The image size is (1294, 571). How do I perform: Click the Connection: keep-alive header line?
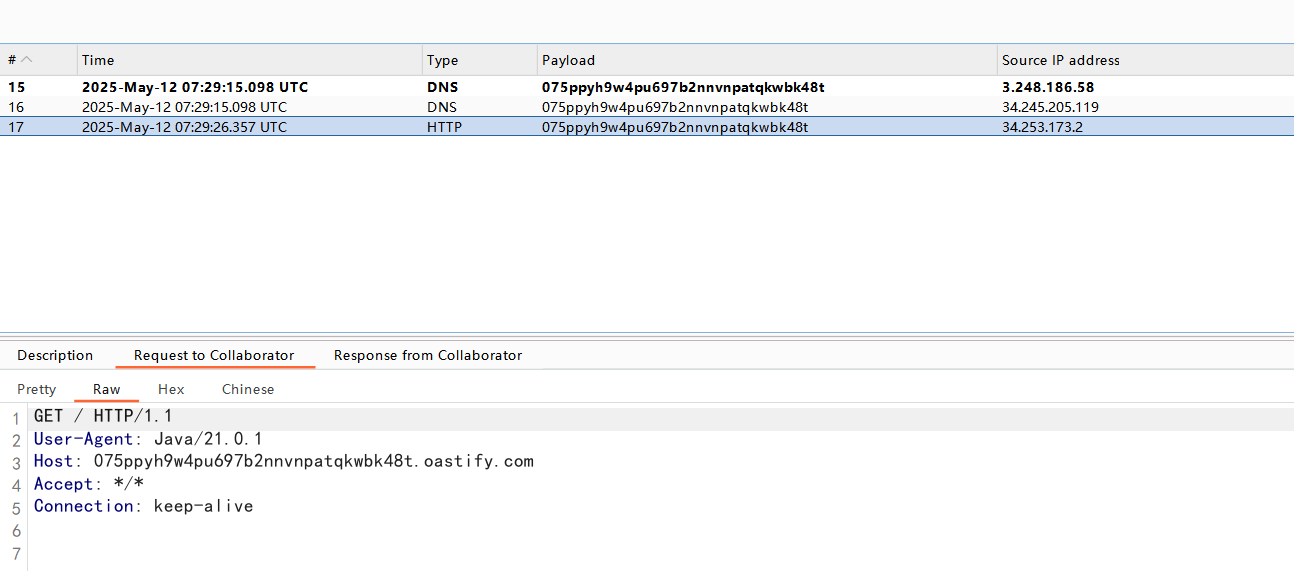coord(143,506)
